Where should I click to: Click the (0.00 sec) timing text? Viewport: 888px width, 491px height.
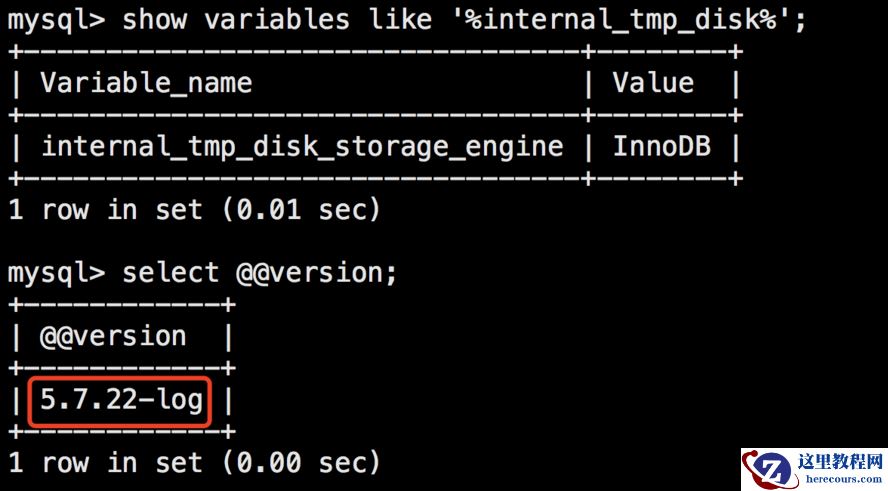point(302,463)
